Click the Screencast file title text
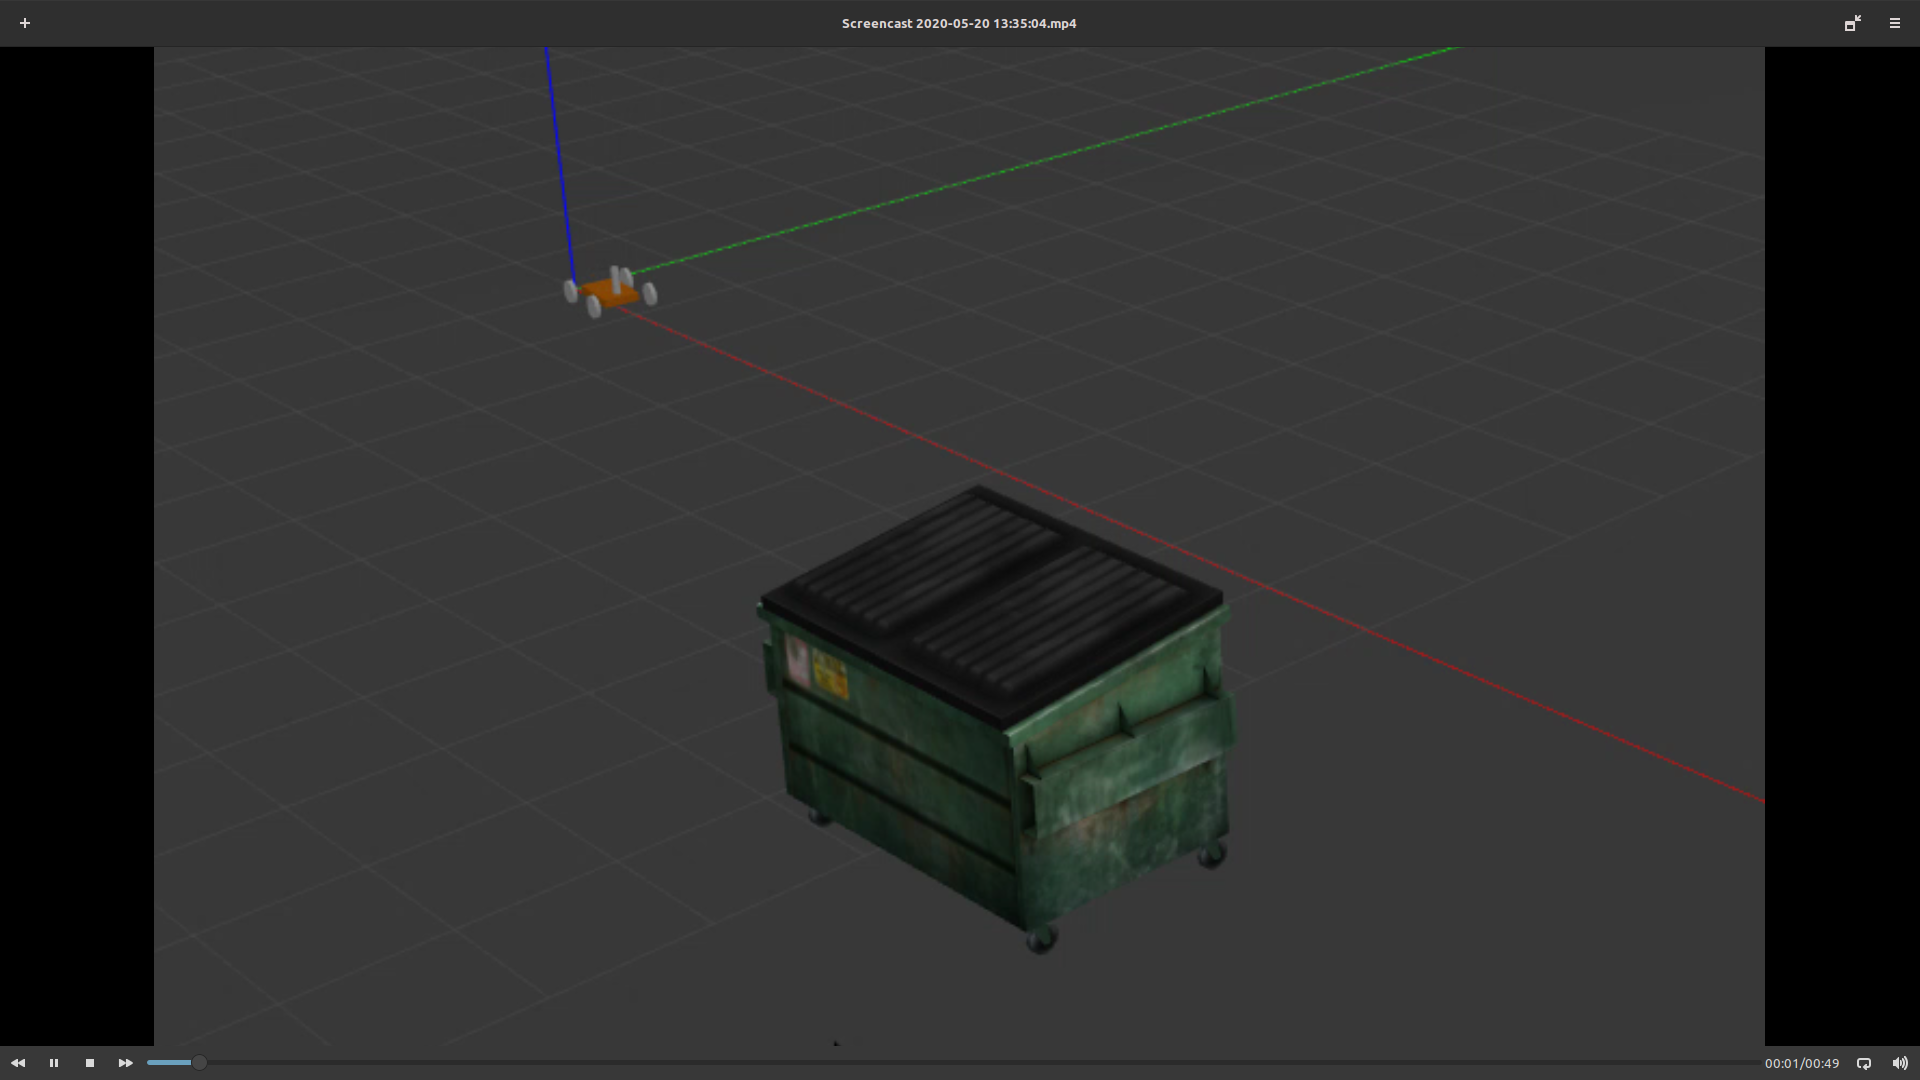The image size is (1920, 1080). coord(958,23)
